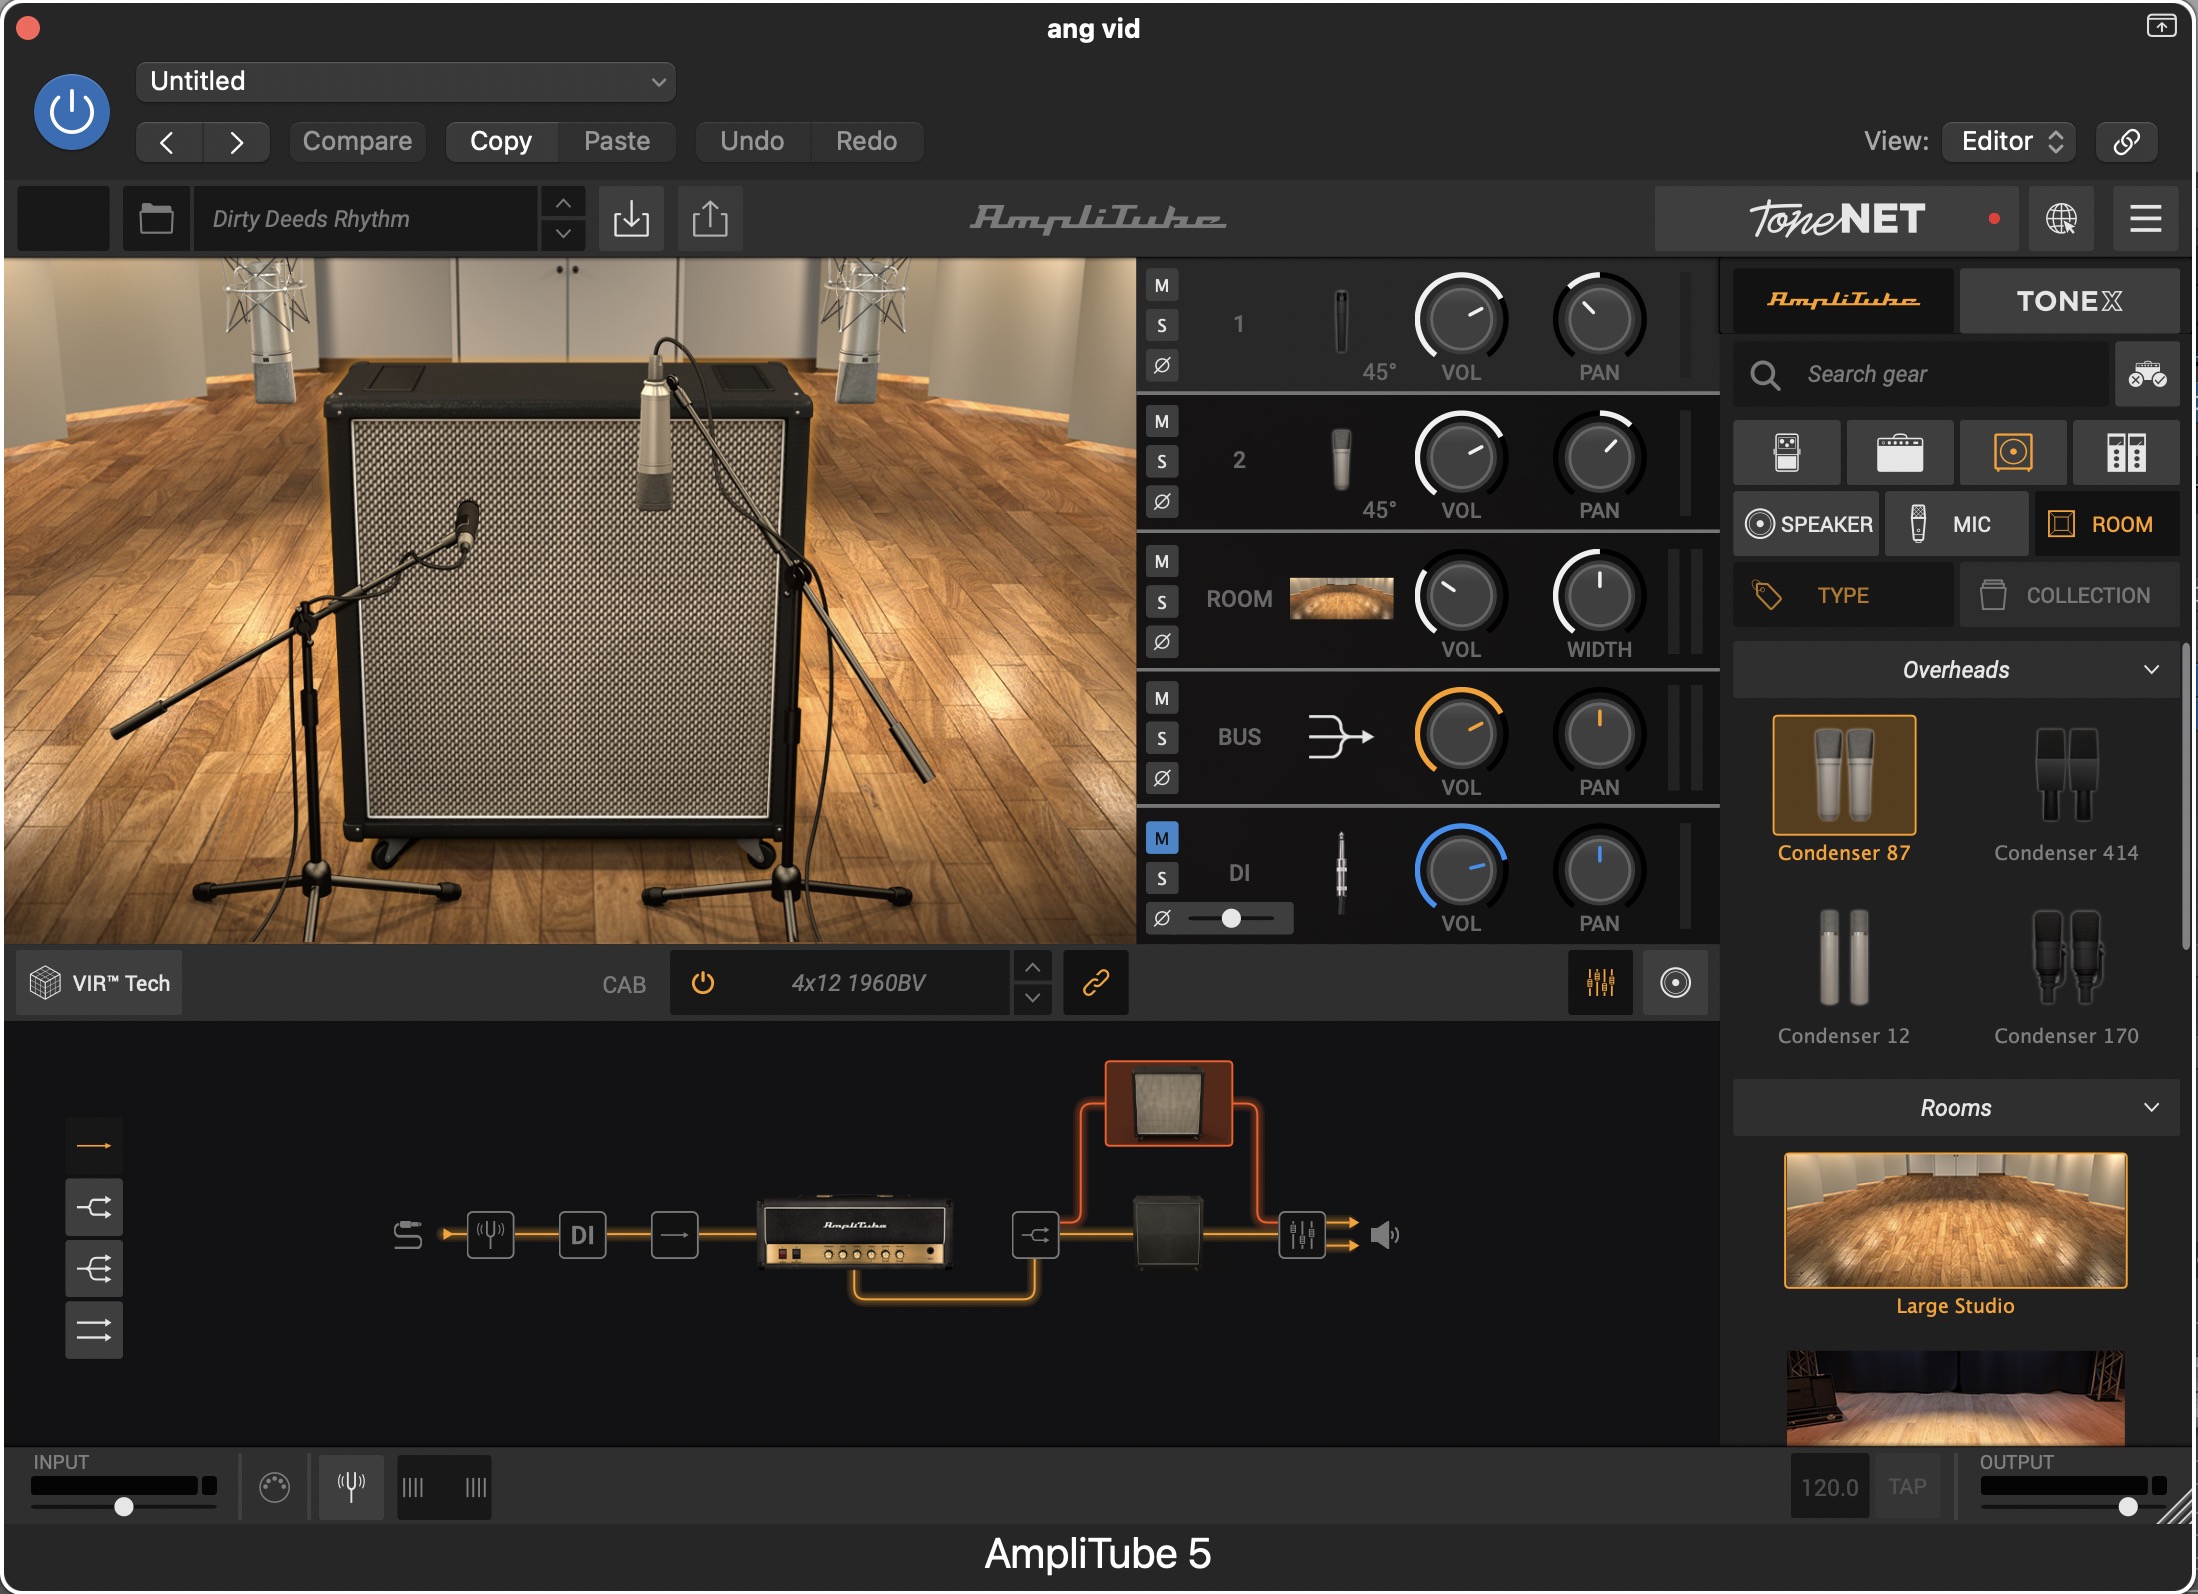This screenshot has width=2198, height=1594.
Task: Click the export preset share icon
Action: point(710,218)
